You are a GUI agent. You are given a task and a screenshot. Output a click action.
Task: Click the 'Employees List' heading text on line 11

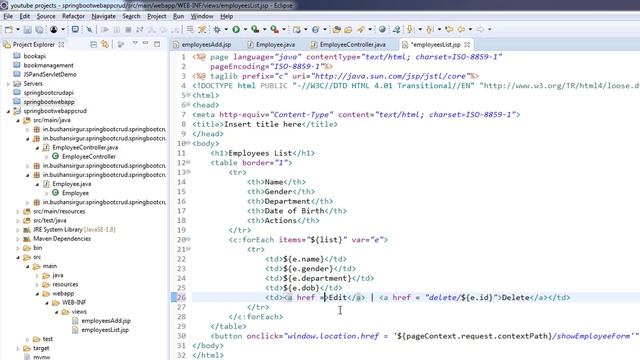(260, 153)
